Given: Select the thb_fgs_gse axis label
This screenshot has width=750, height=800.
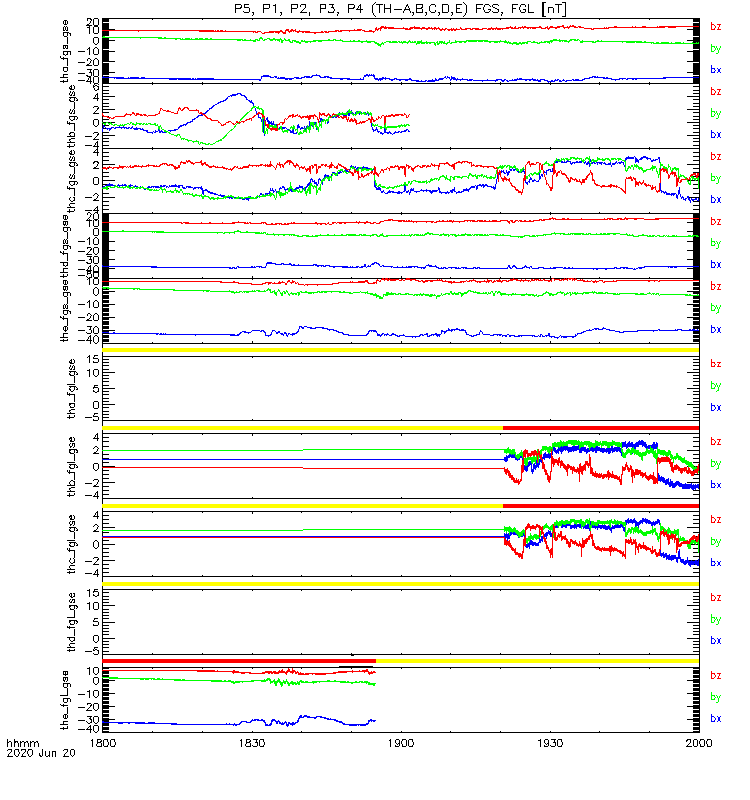Looking at the screenshot, I should click(71, 116).
